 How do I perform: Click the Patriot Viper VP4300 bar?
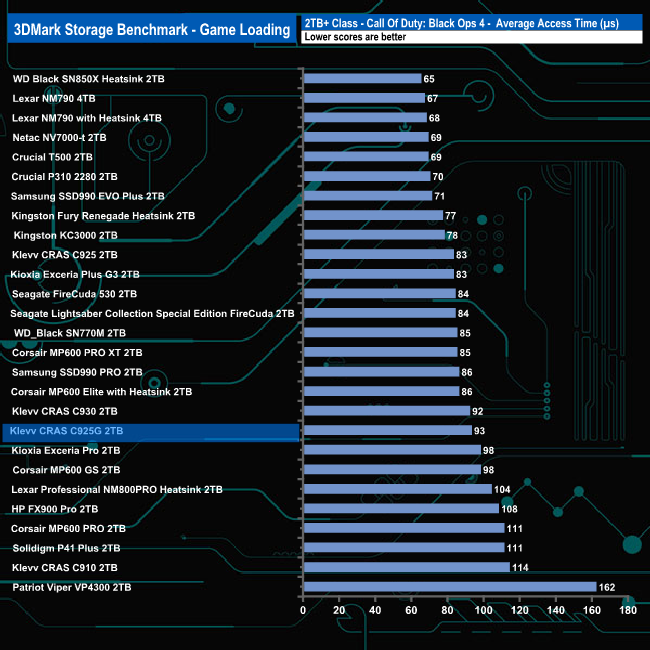(x=450, y=587)
